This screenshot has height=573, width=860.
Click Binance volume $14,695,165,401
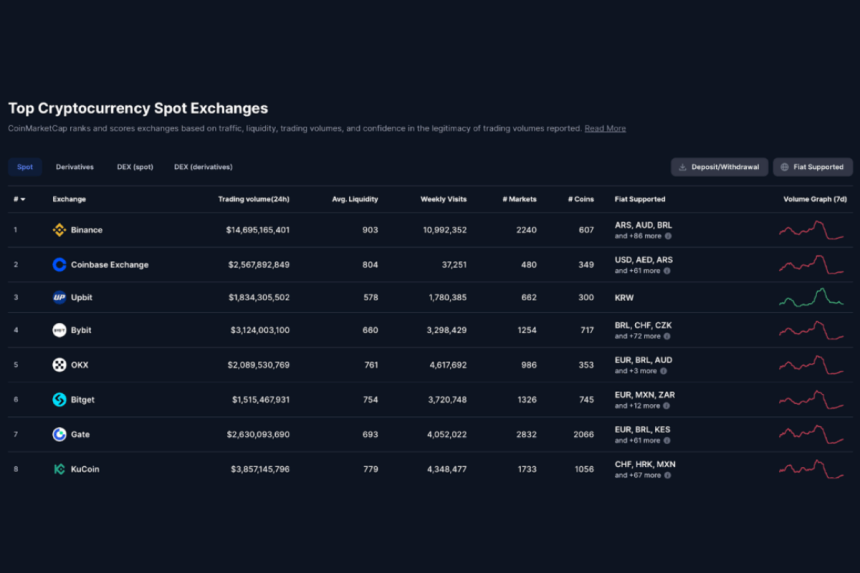pos(258,230)
